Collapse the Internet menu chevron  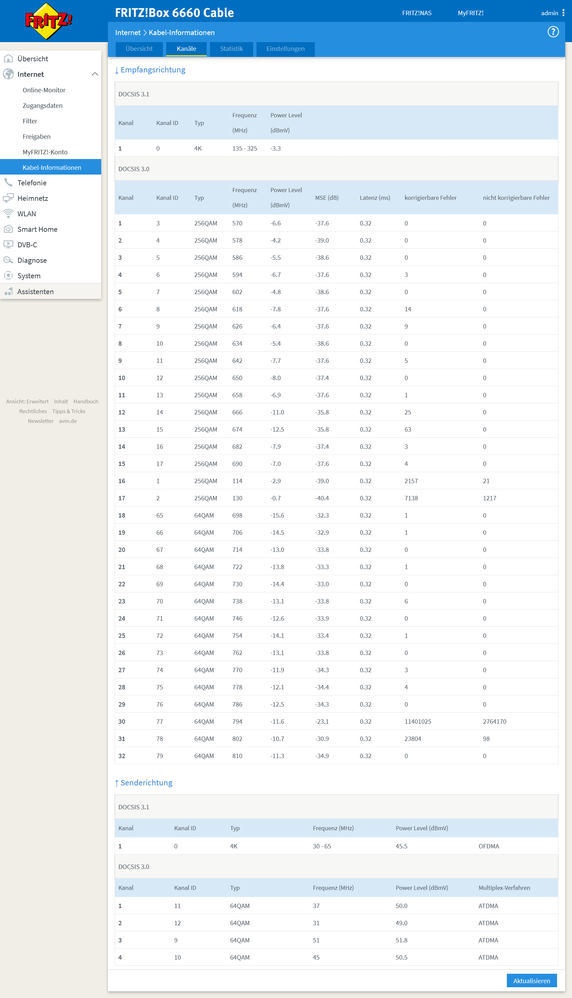click(95, 74)
